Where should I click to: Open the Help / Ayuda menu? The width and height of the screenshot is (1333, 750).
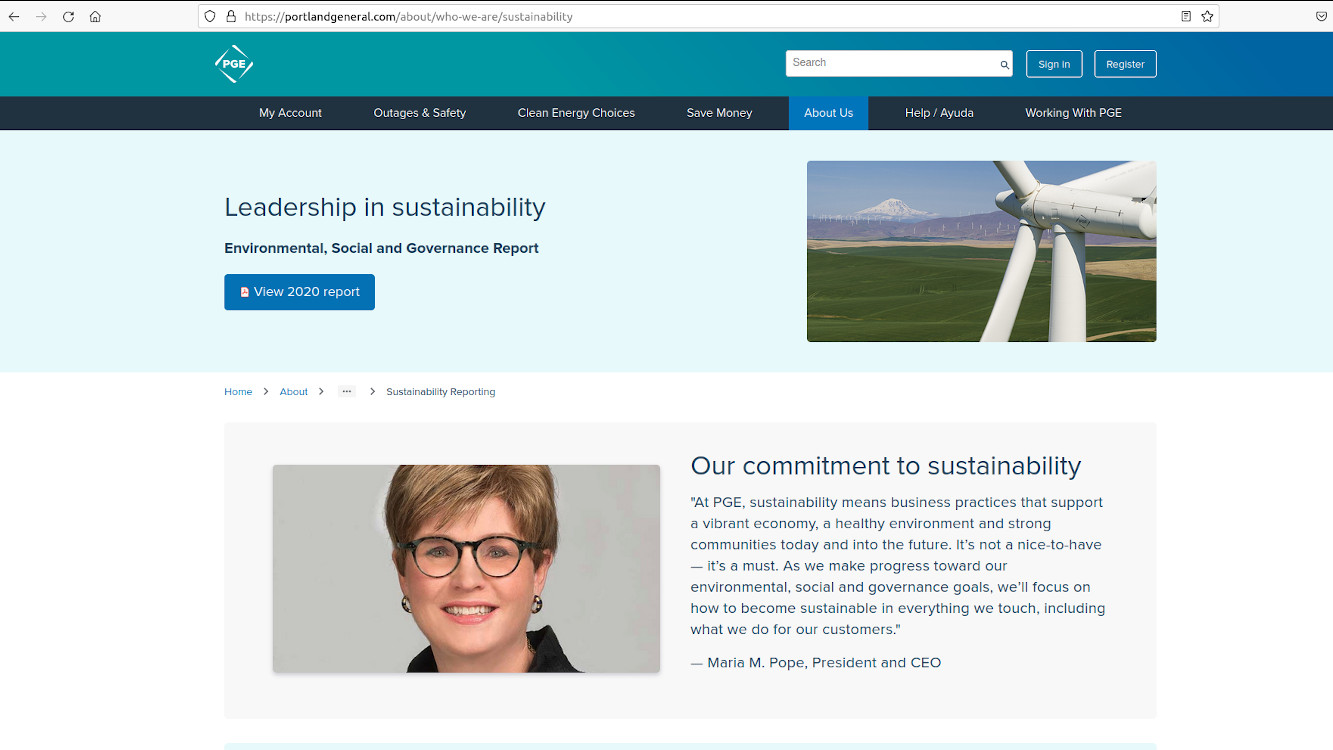coord(938,113)
